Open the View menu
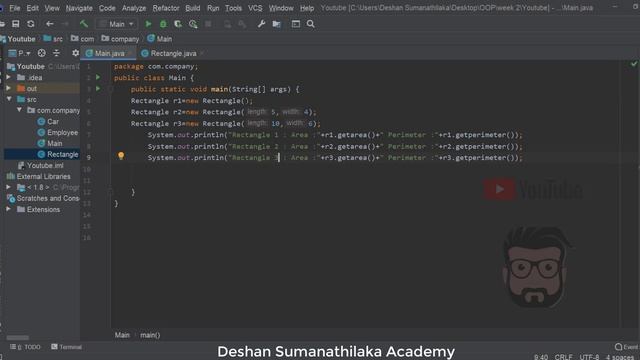This screenshot has width=640, height=360. coord(52,8)
